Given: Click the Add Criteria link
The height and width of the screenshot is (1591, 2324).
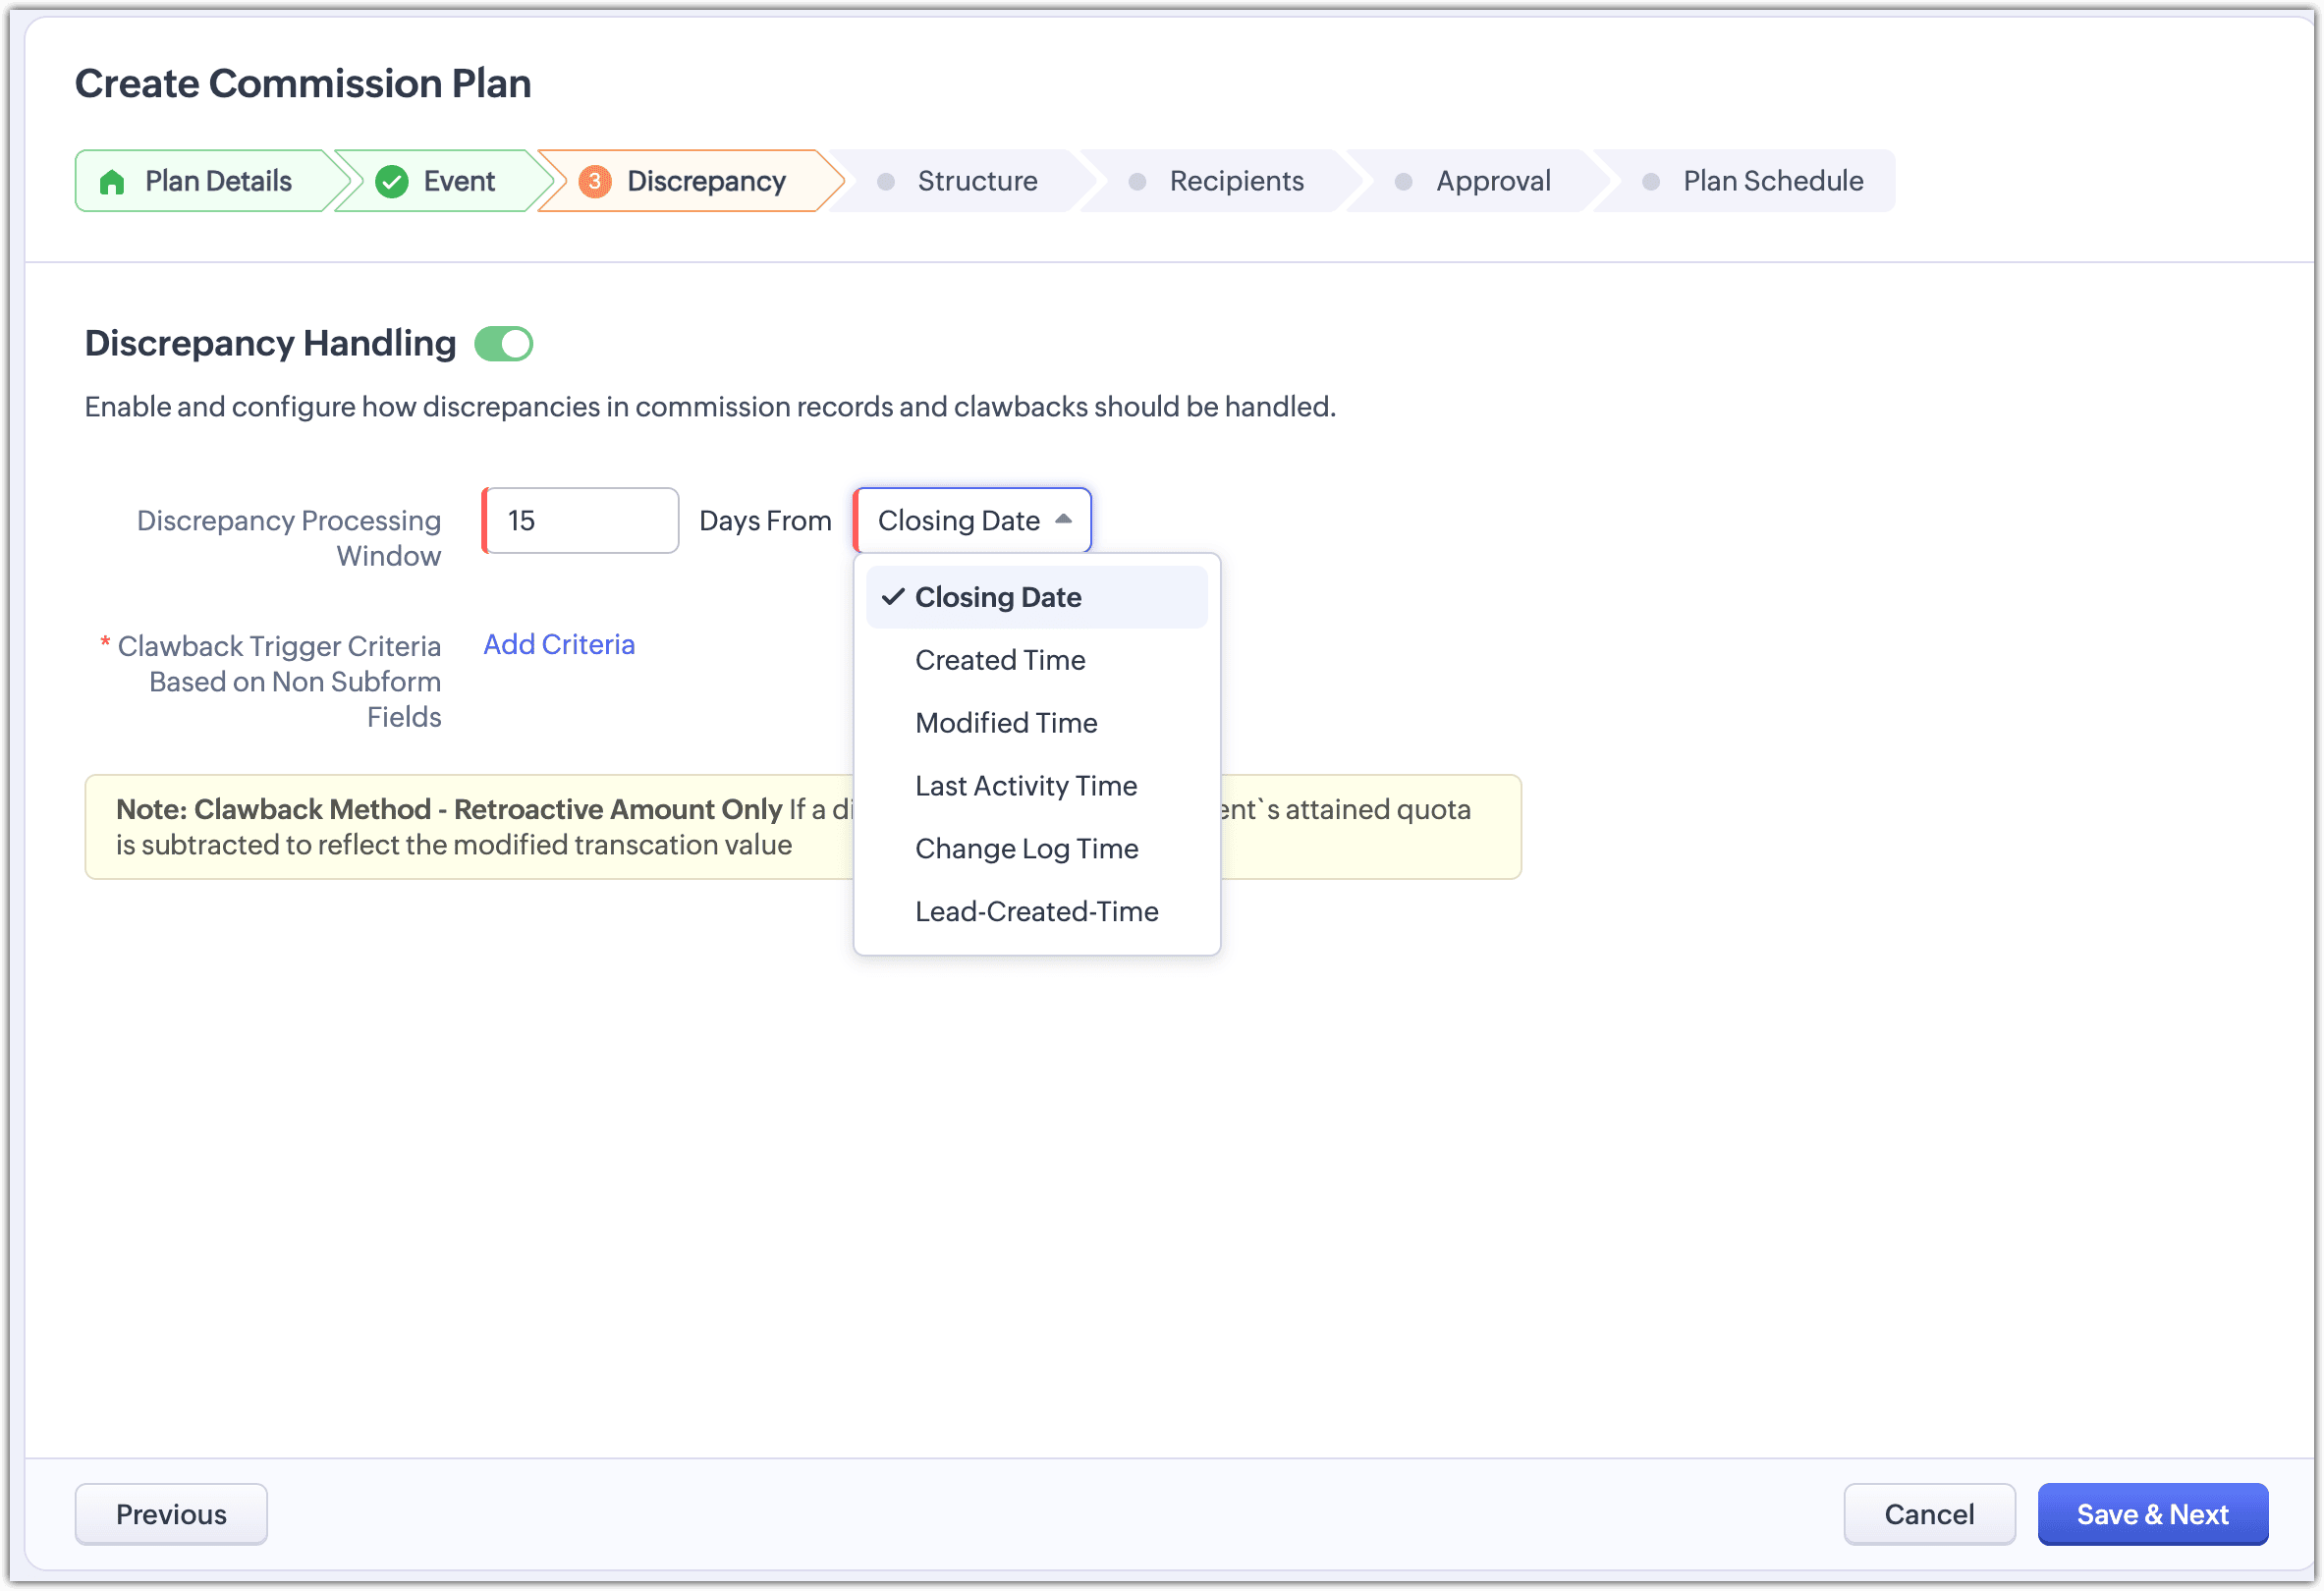Looking at the screenshot, I should point(559,645).
